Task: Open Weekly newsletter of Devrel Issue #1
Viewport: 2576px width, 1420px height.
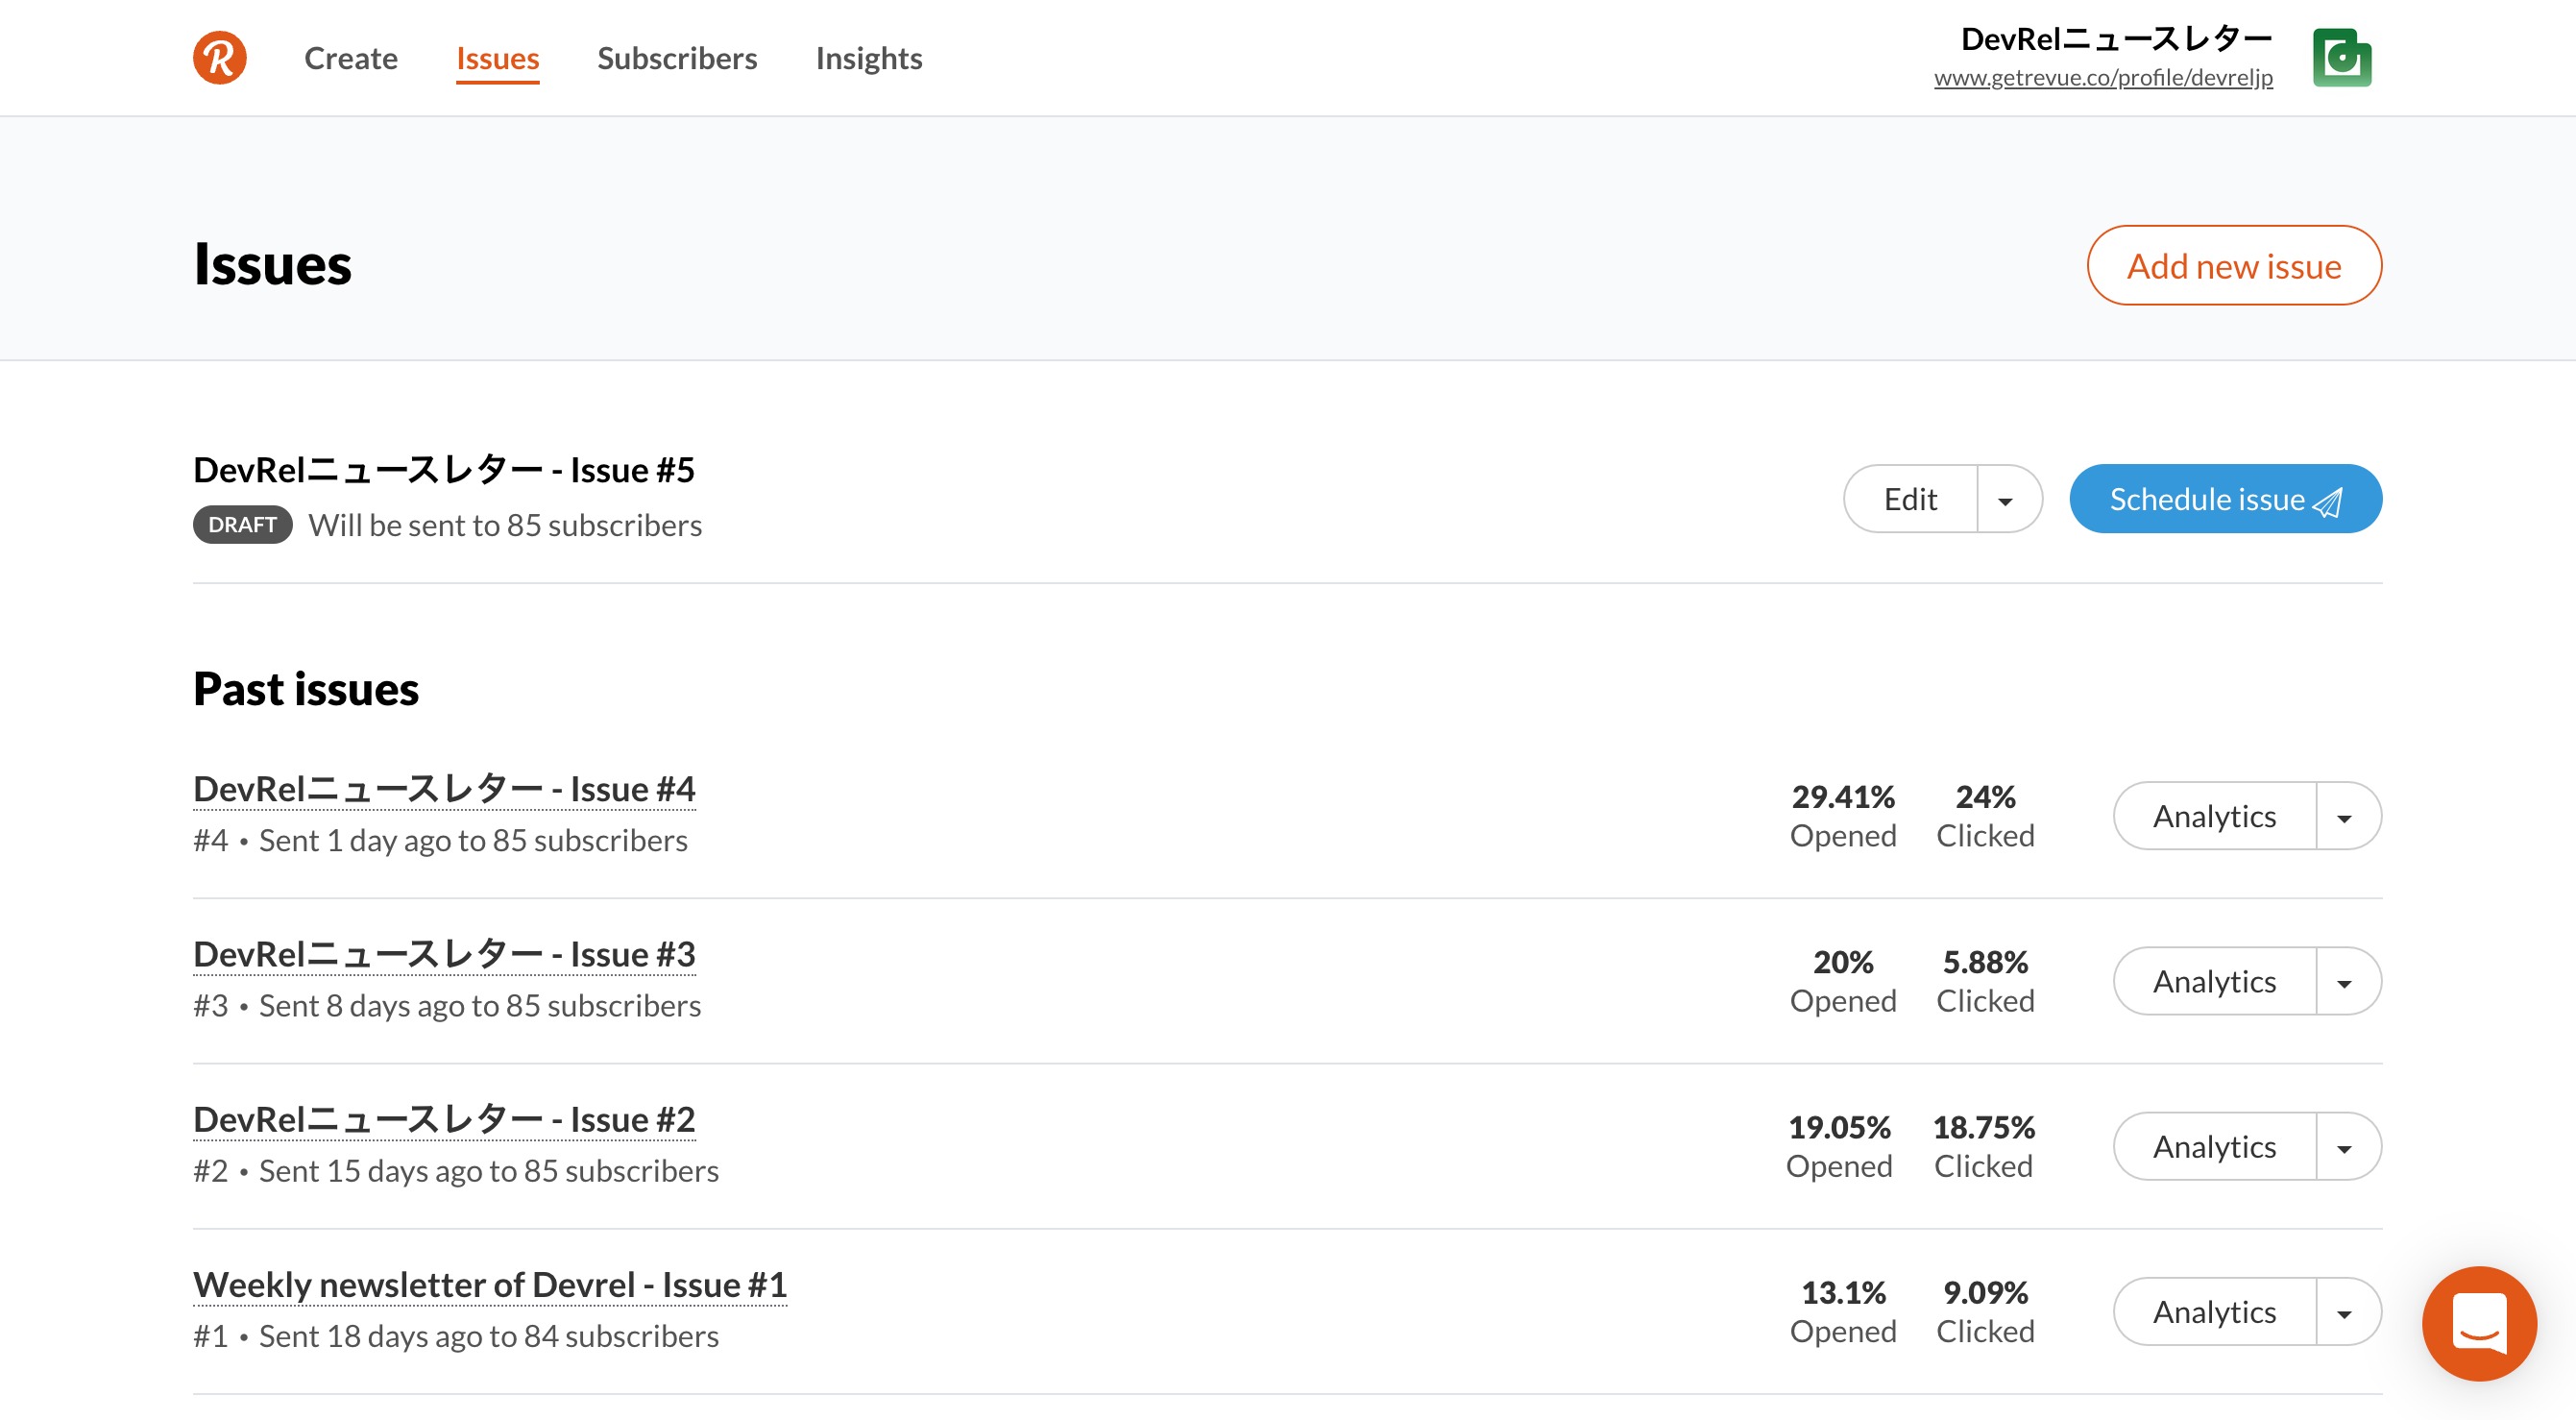Action: (x=489, y=1284)
